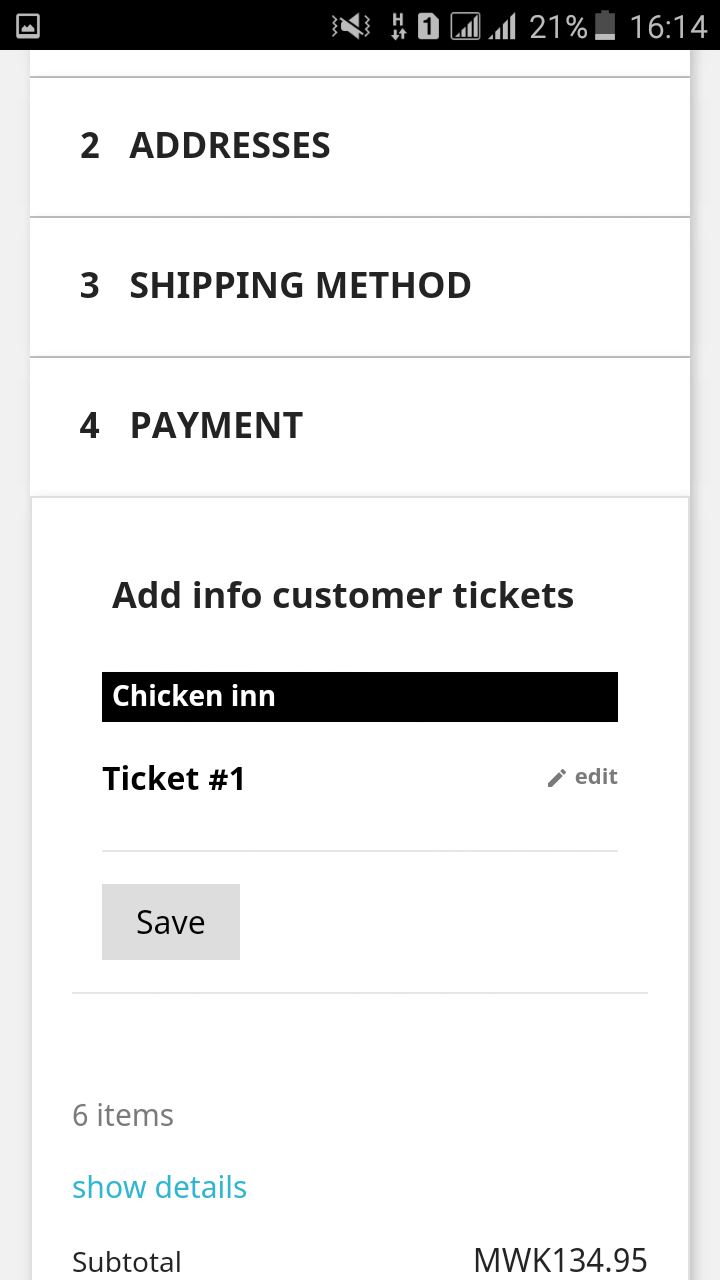720x1280 pixels.
Task: Tap the Ticket #1 row label
Action: coord(174,778)
